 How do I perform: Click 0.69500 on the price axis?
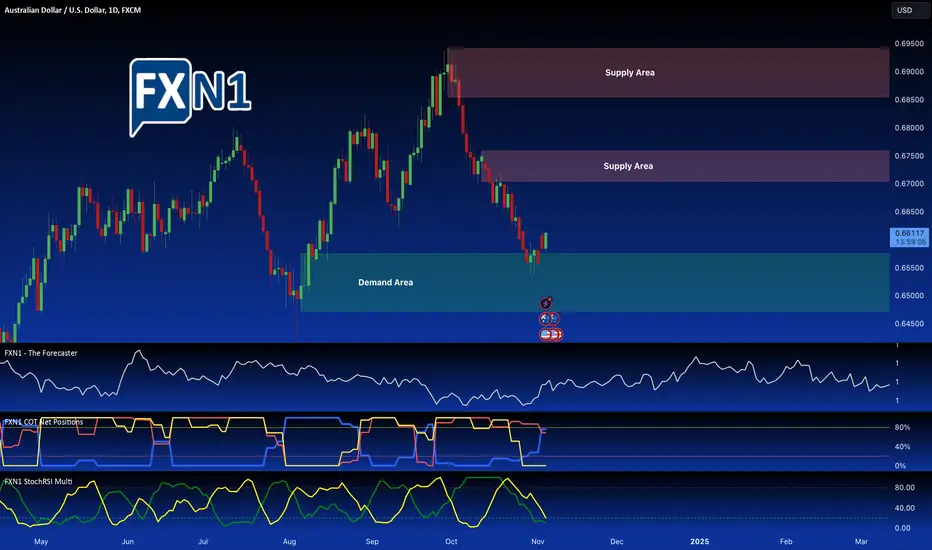[x=909, y=44]
